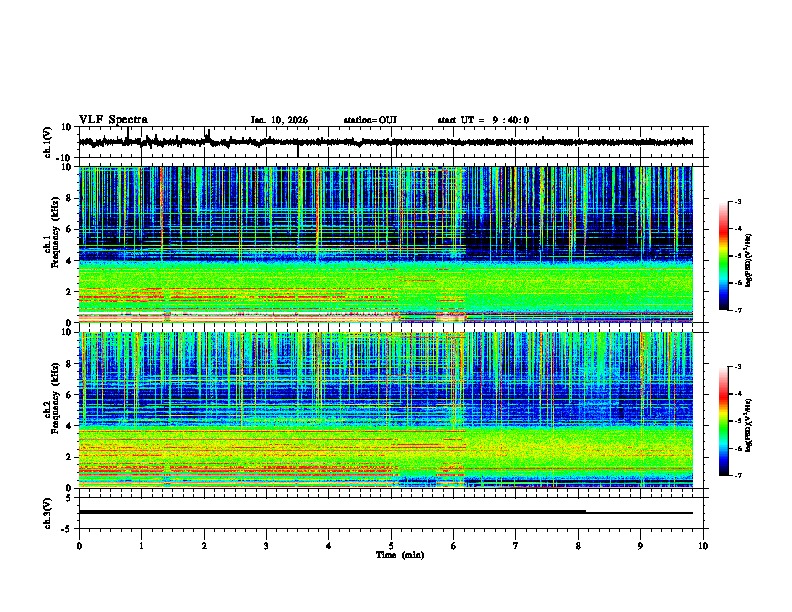Click the time axis tick label "0"
This screenshot has width=792, height=612.
79,546
